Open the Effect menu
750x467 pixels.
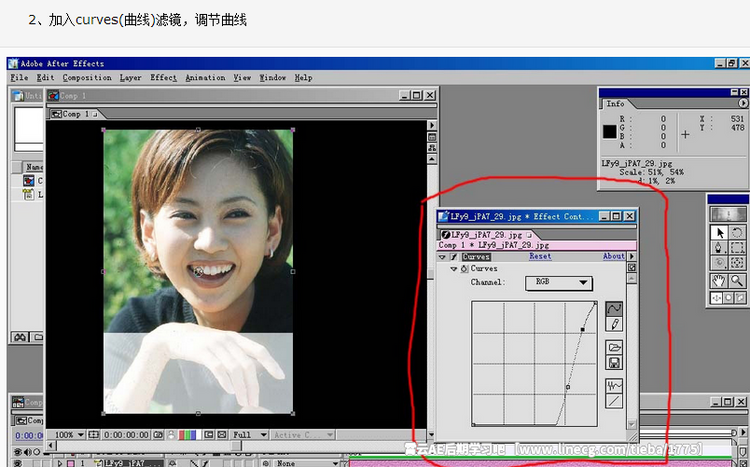(164, 78)
